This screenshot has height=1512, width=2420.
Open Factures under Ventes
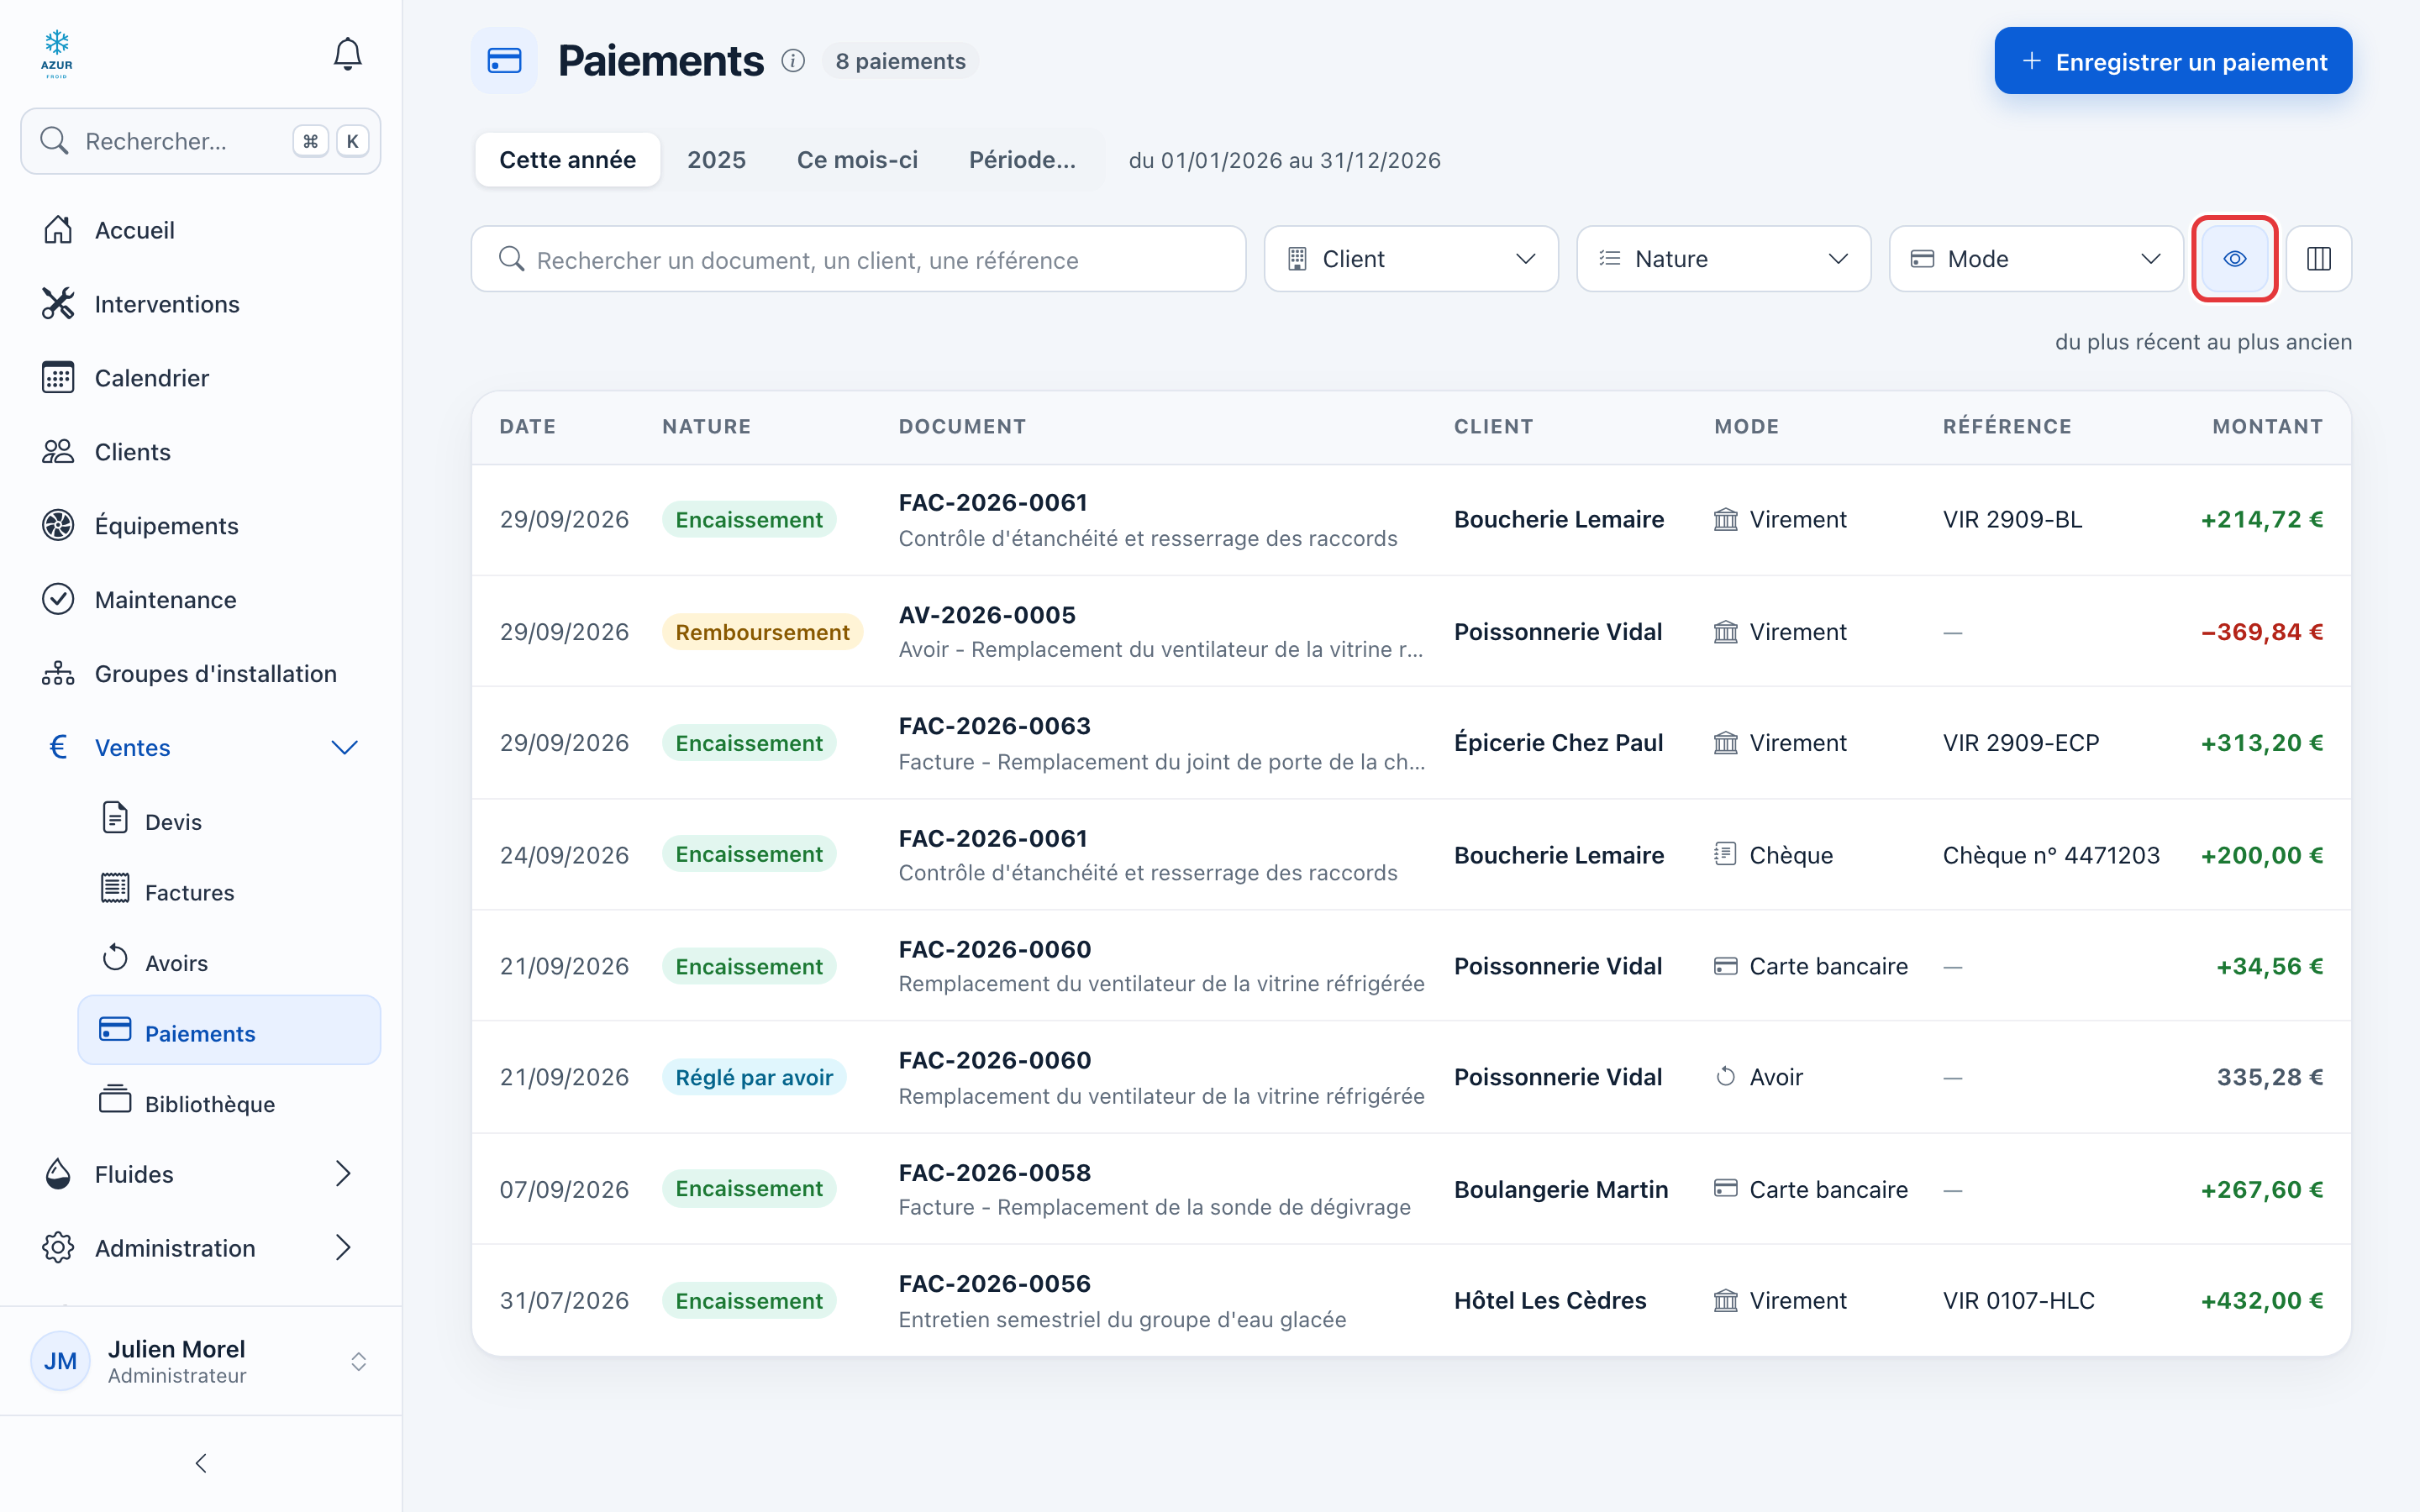click(229, 892)
